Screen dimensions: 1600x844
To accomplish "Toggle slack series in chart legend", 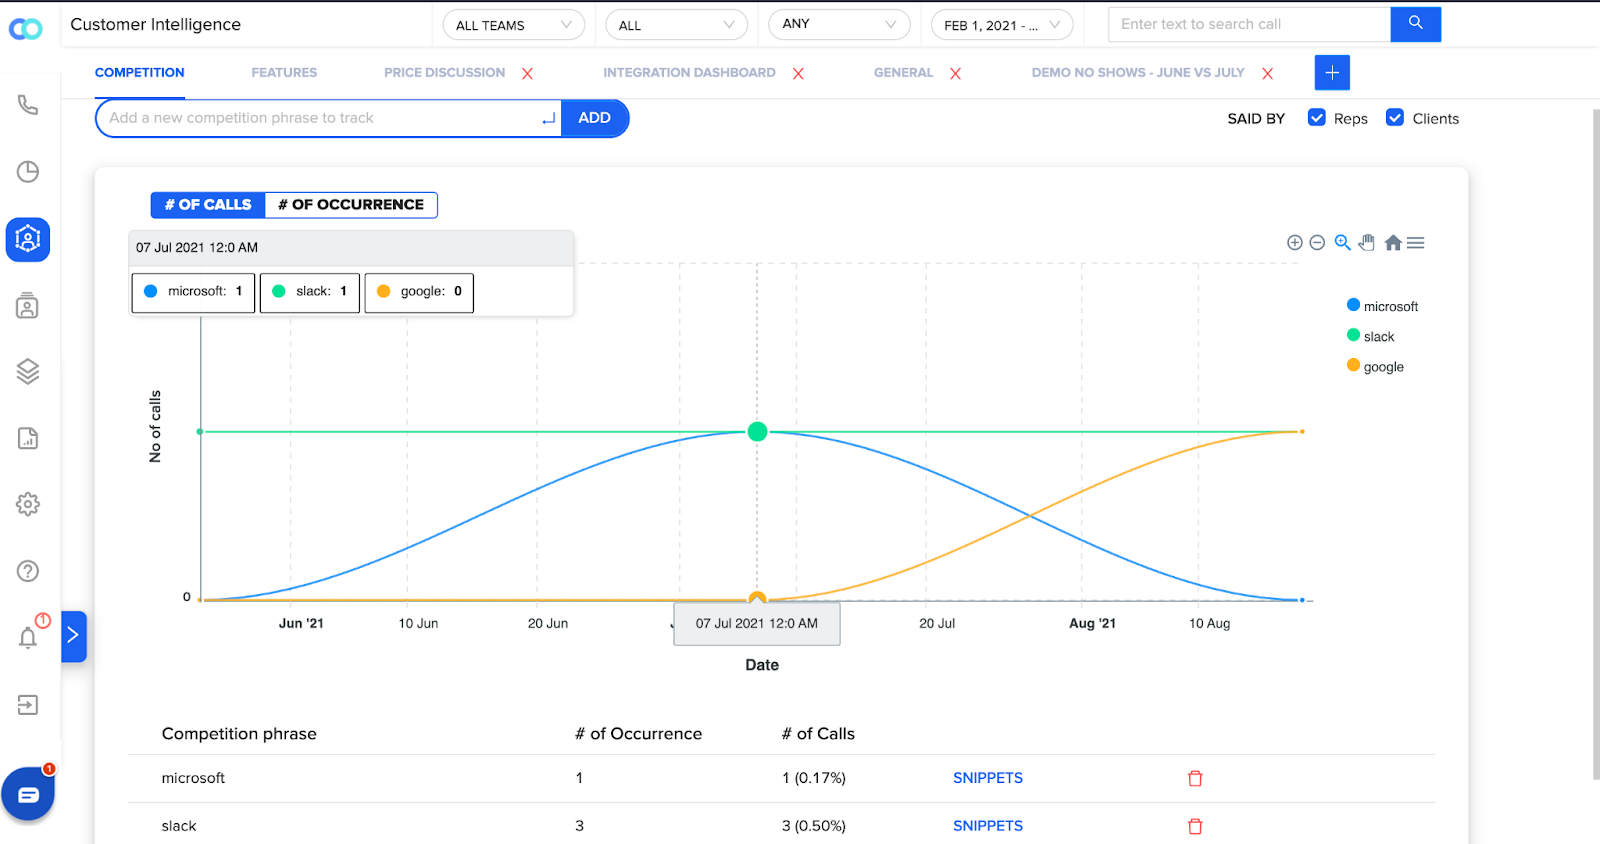I will pos(1371,336).
